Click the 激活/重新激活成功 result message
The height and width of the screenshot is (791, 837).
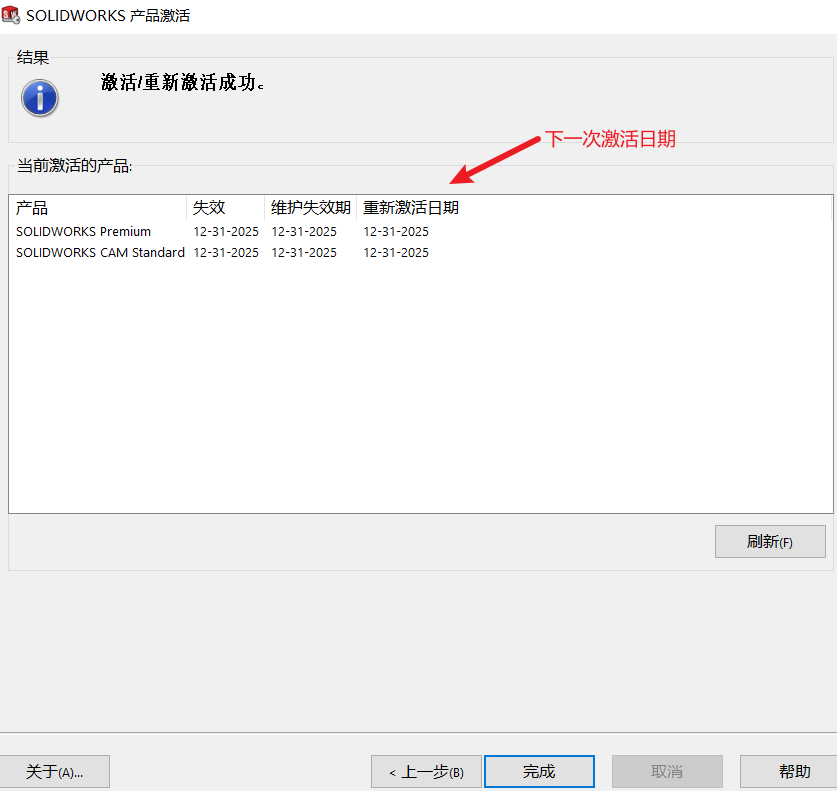183,84
